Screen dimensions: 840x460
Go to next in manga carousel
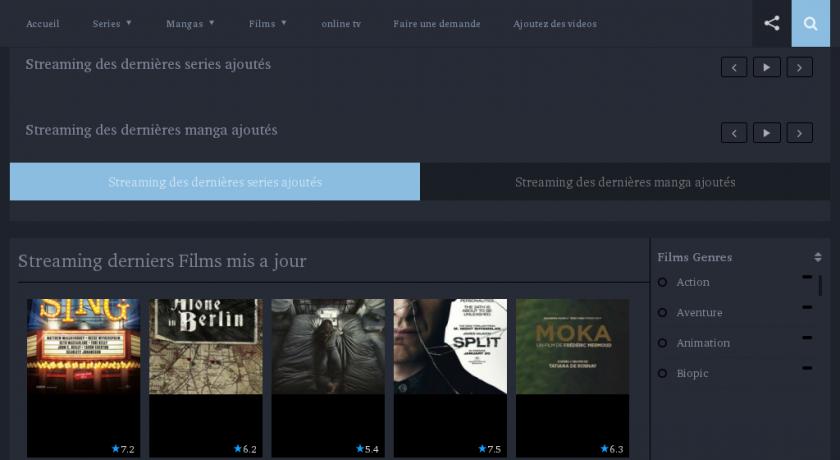point(799,133)
